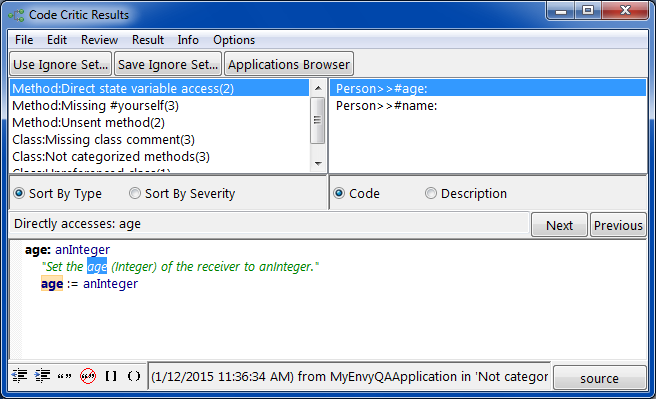Open the Edit menu
The height and width of the screenshot is (399, 656).
(56, 40)
